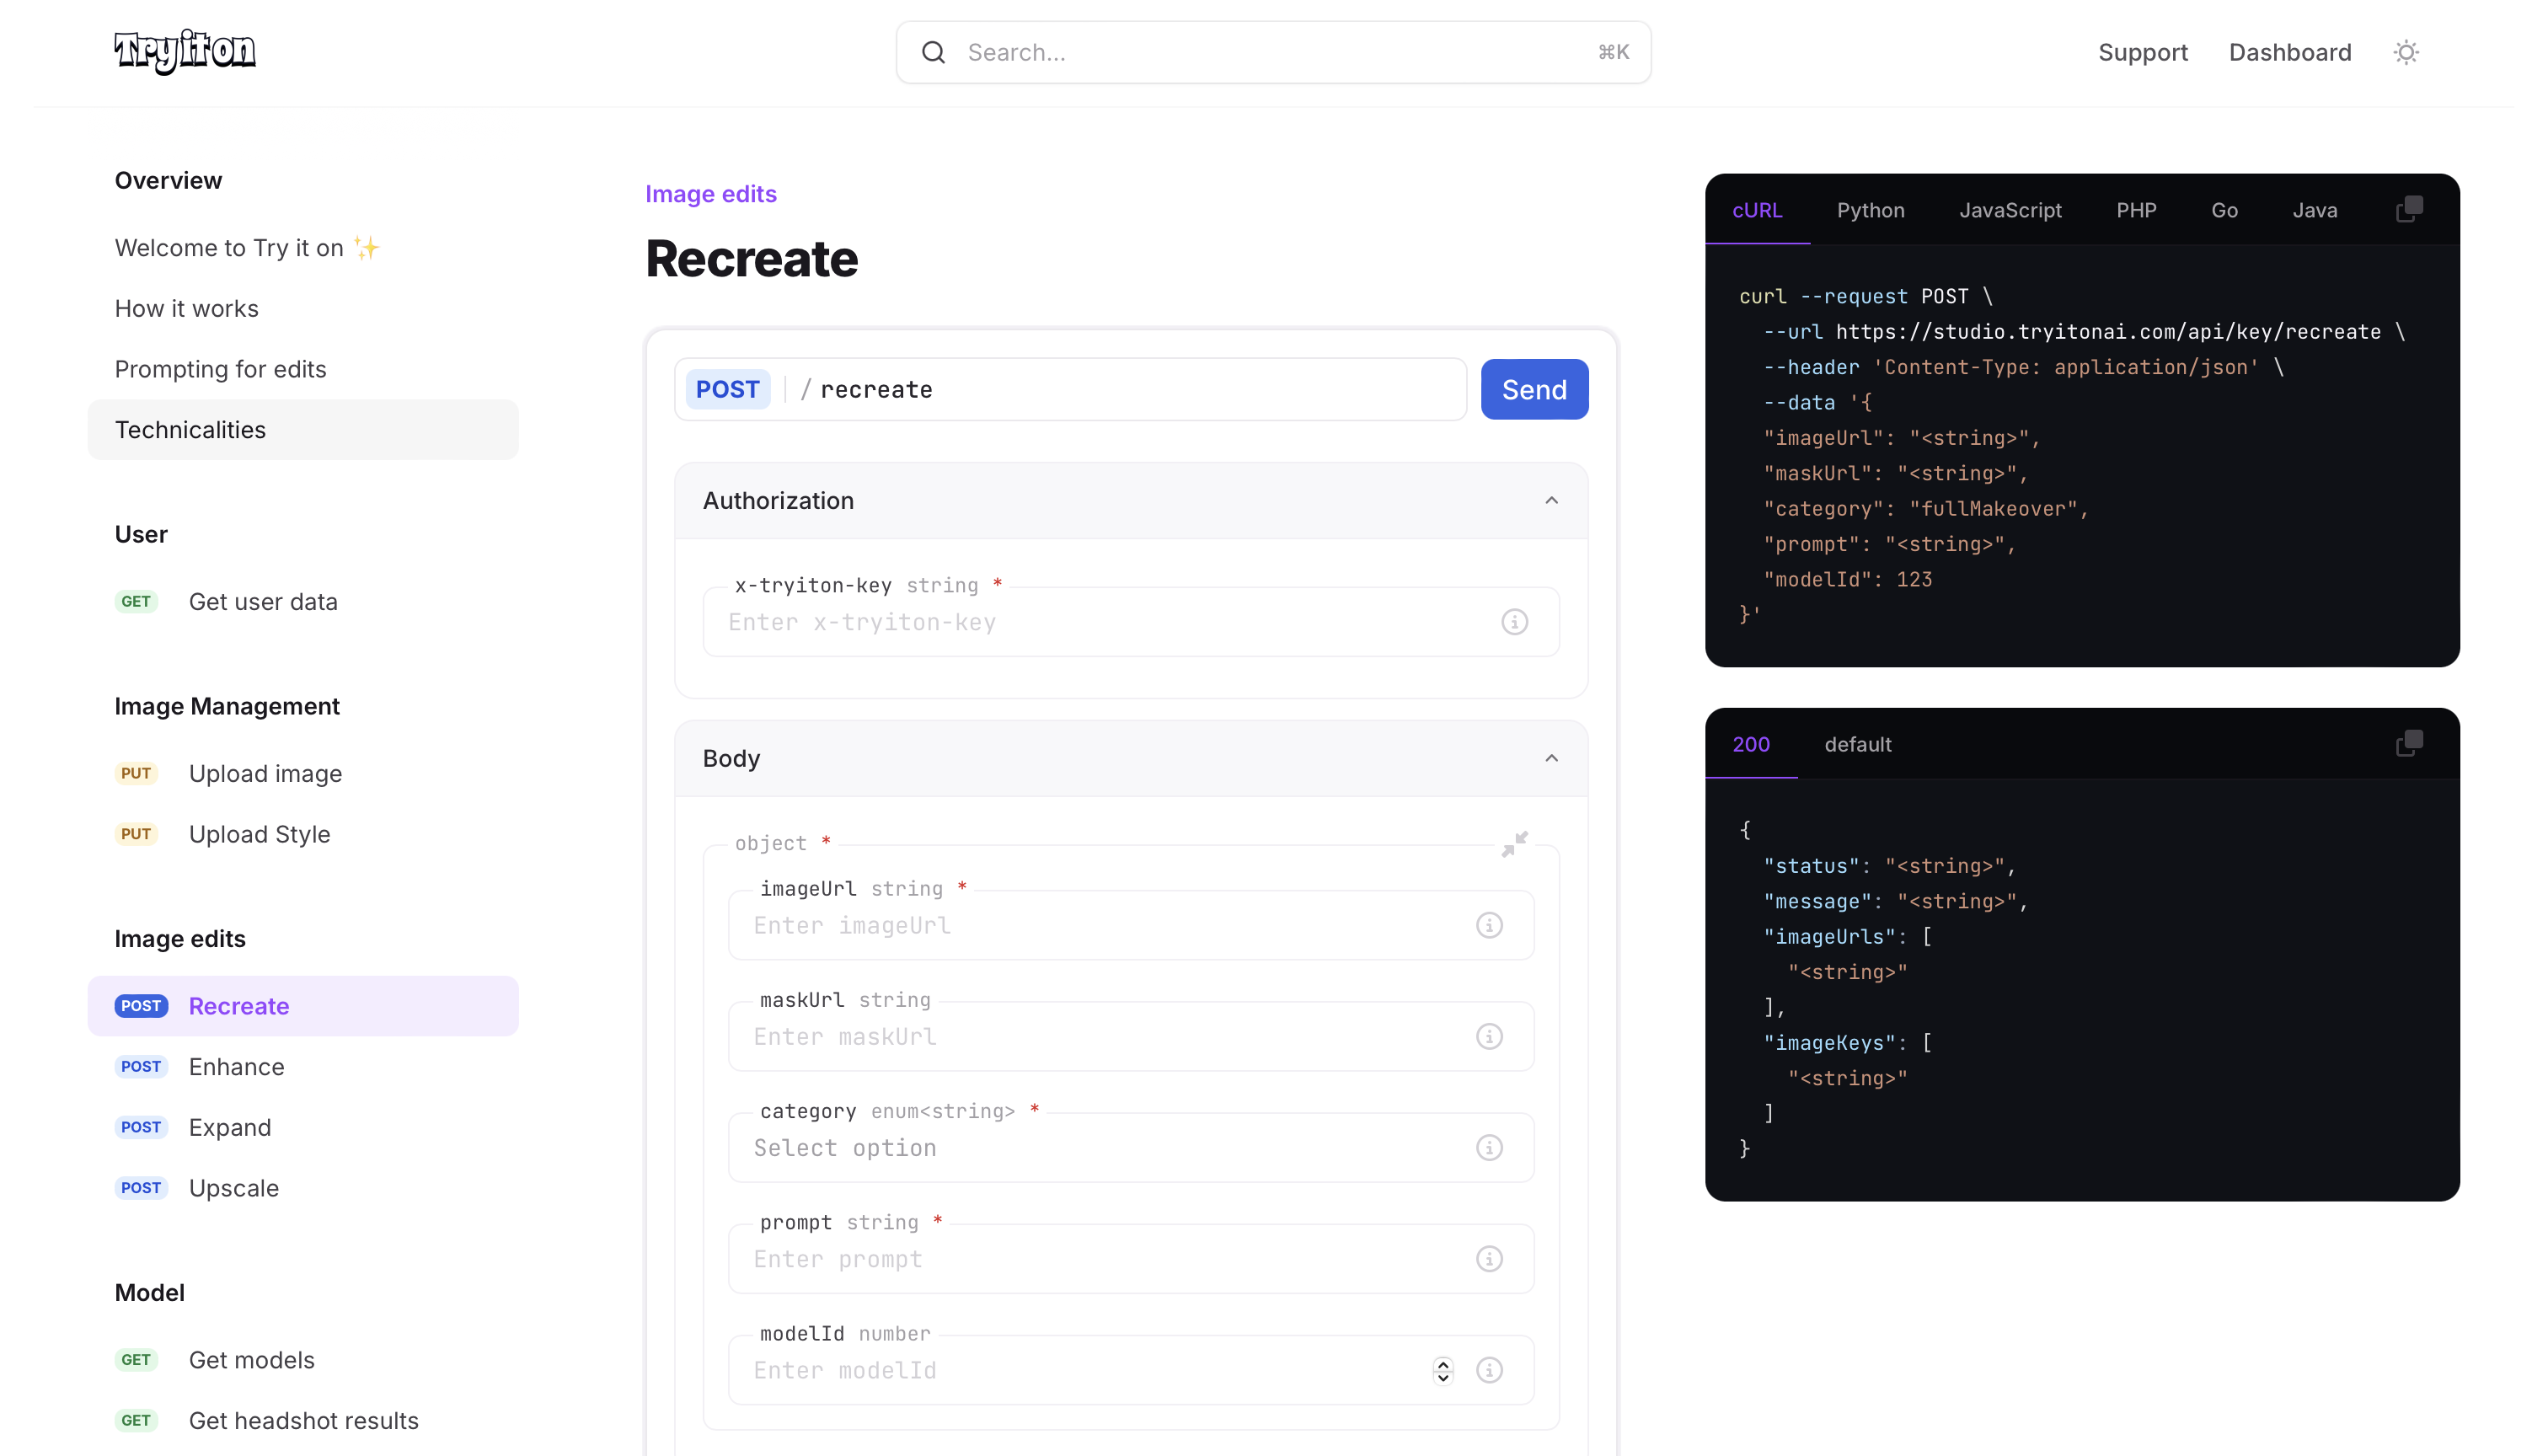Viewport: 2548px width, 1456px height.
Task: Copy the cURL request code
Action: tap(2409, 209)
